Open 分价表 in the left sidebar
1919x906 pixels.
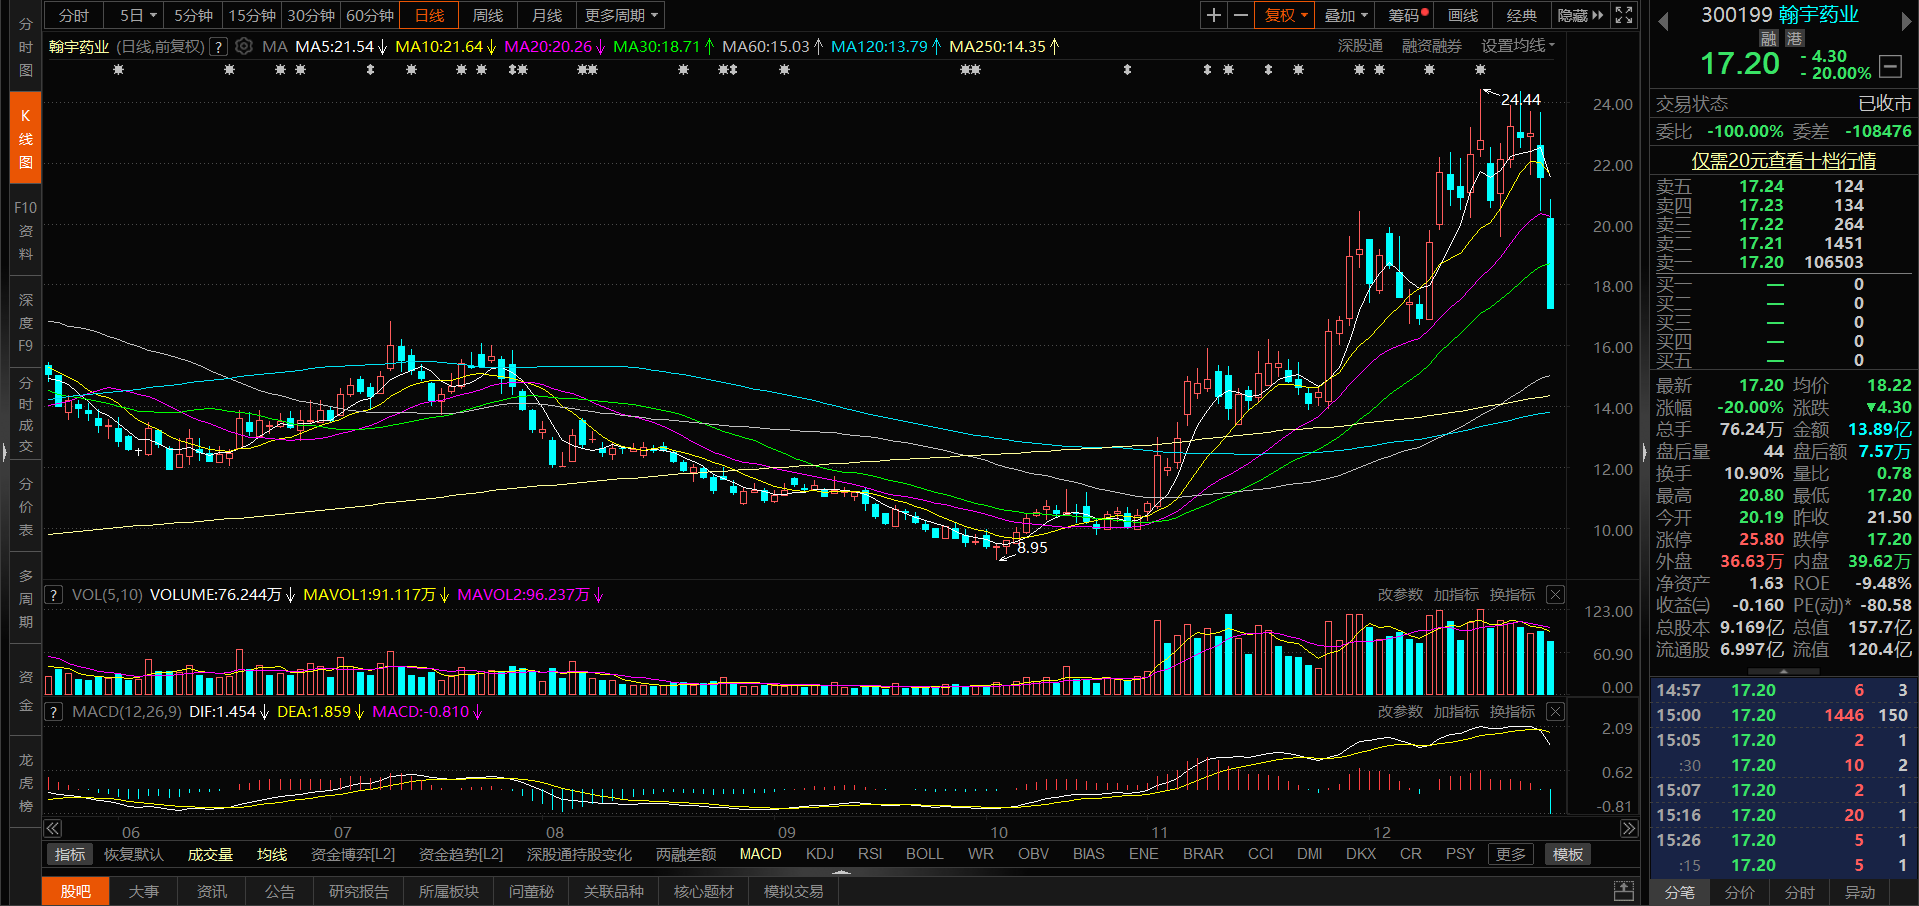point(26,507)
